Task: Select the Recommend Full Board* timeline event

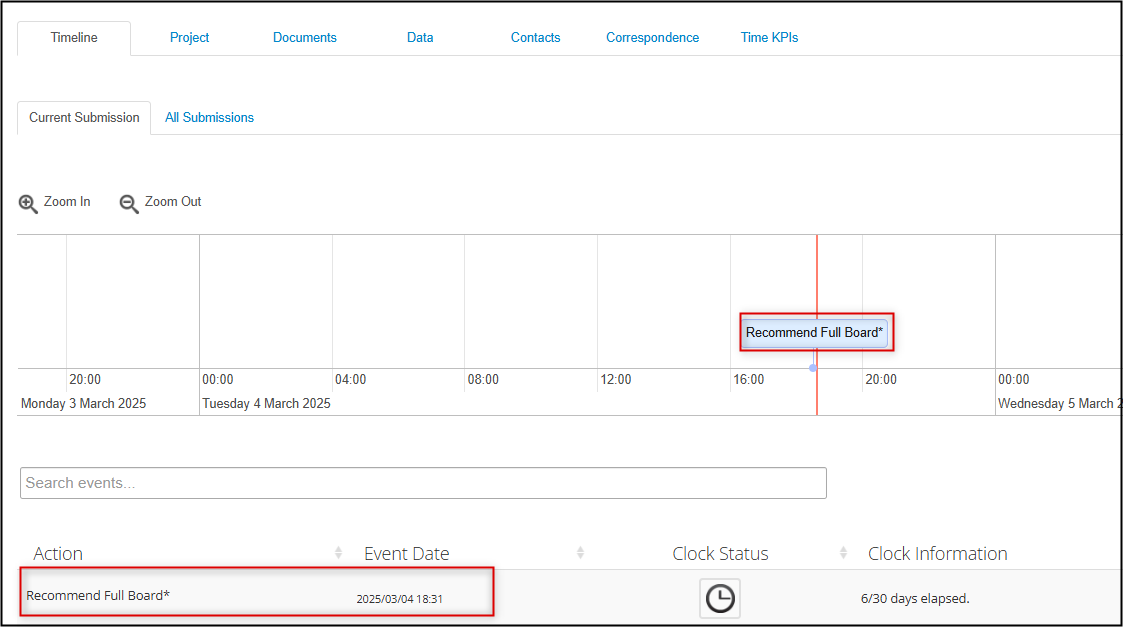Action: [814, 332]
